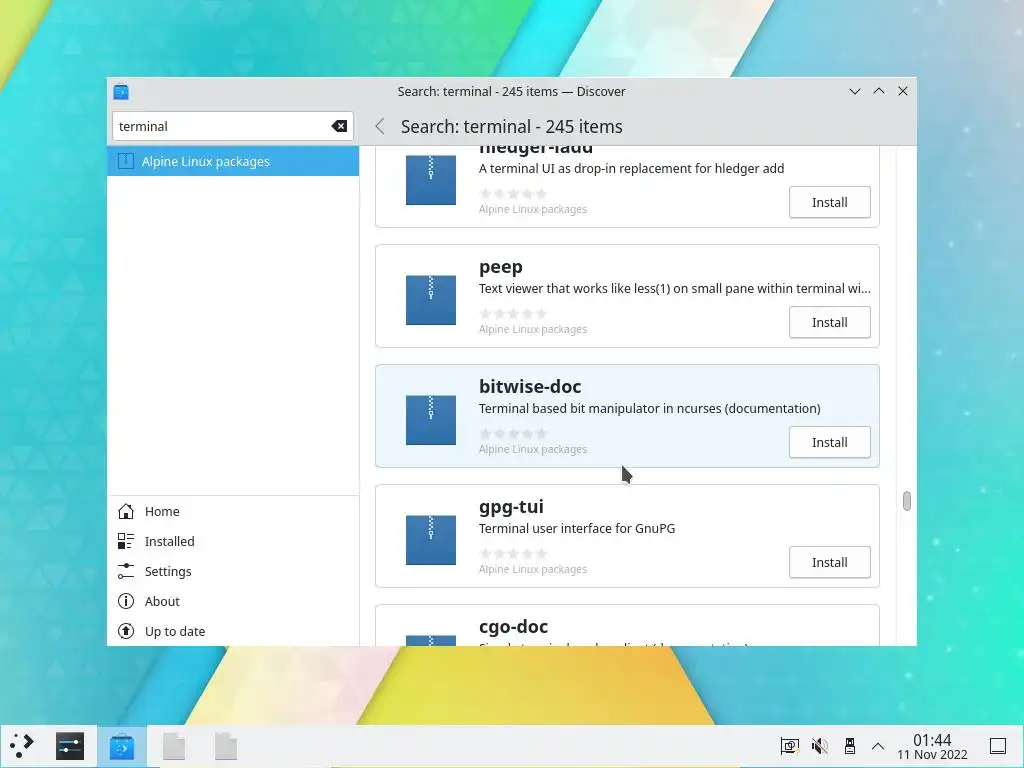The height and width of the screenshot is (768, 1024).
Task: Click the Installed list icon
Action: tap(126, 541)
